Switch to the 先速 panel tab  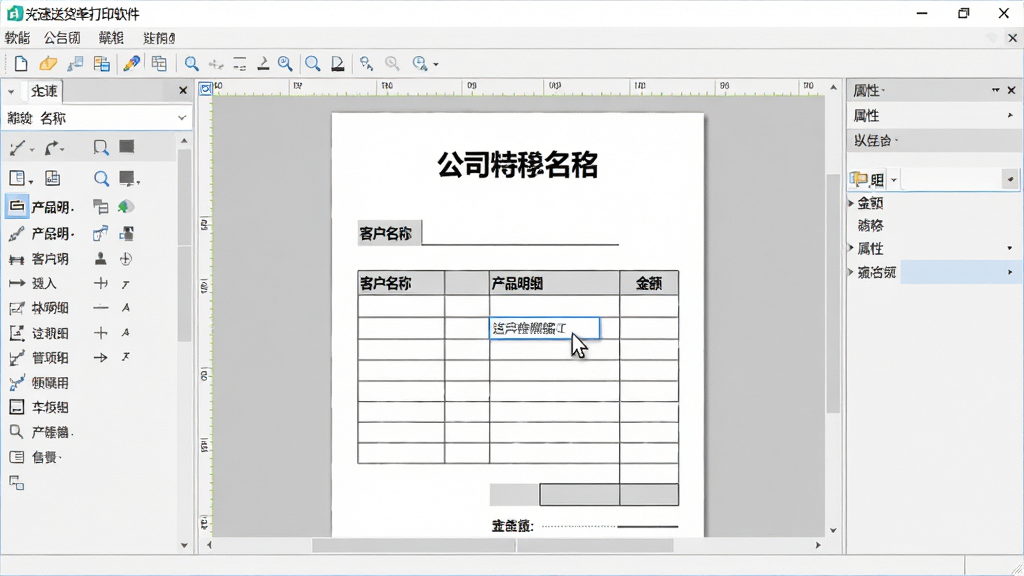[x=44, y=91]
